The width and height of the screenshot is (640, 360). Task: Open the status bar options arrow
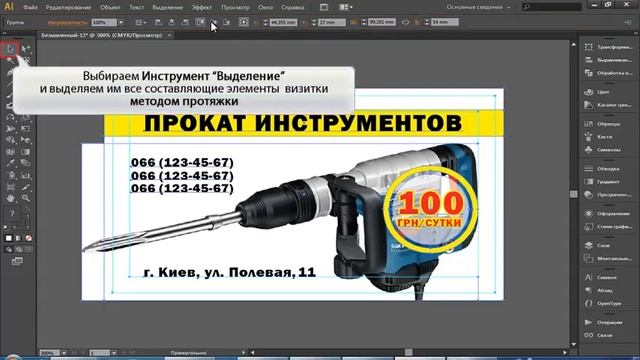[243, 353]
